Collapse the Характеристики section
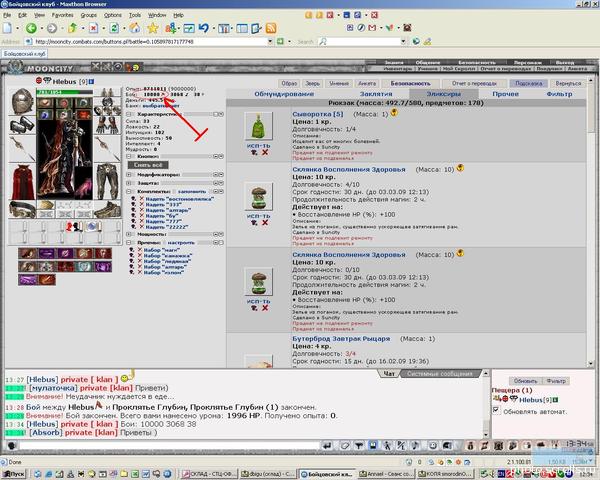This screenshot has height=480, width=600. pyautogui.click(x=129, y=114)
